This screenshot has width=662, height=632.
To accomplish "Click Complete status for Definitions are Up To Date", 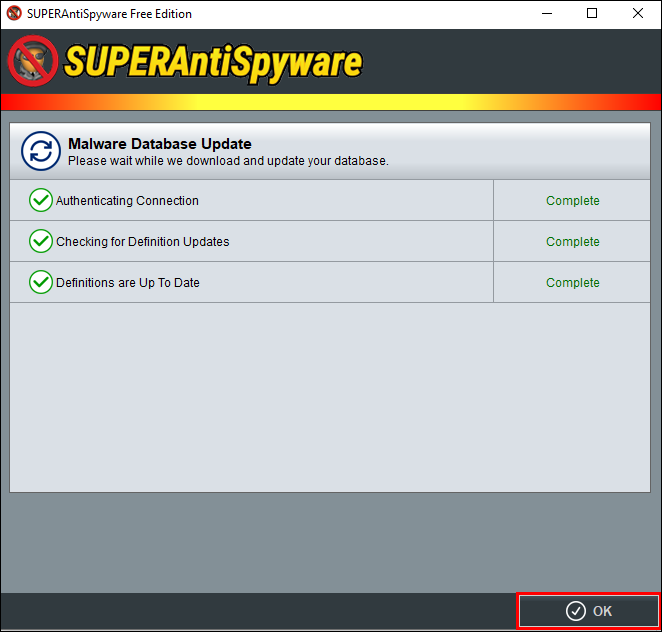I will (x=572, y=282).
